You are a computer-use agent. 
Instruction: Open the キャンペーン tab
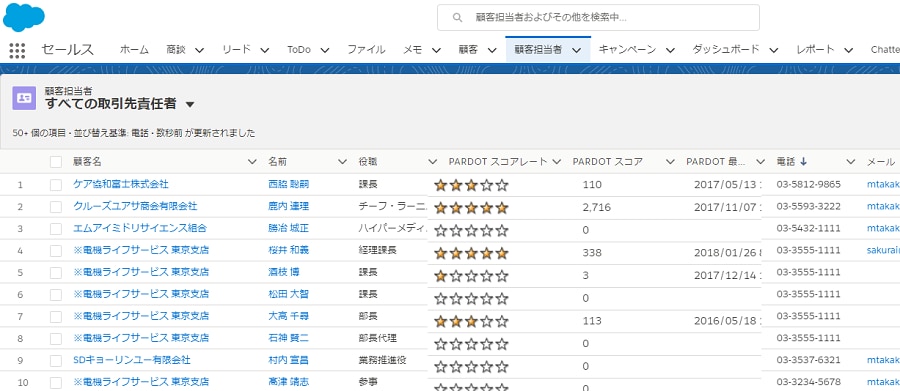pos(627,50)
